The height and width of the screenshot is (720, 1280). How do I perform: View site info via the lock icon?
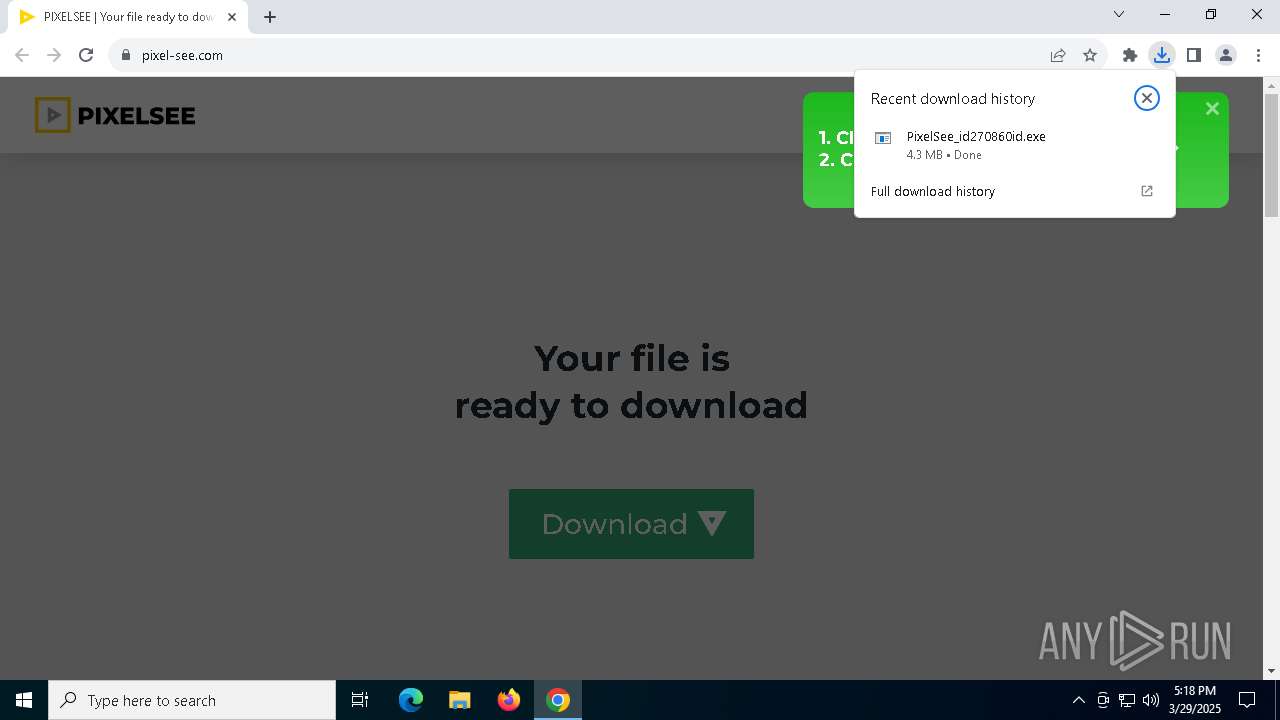coord(126,55)
